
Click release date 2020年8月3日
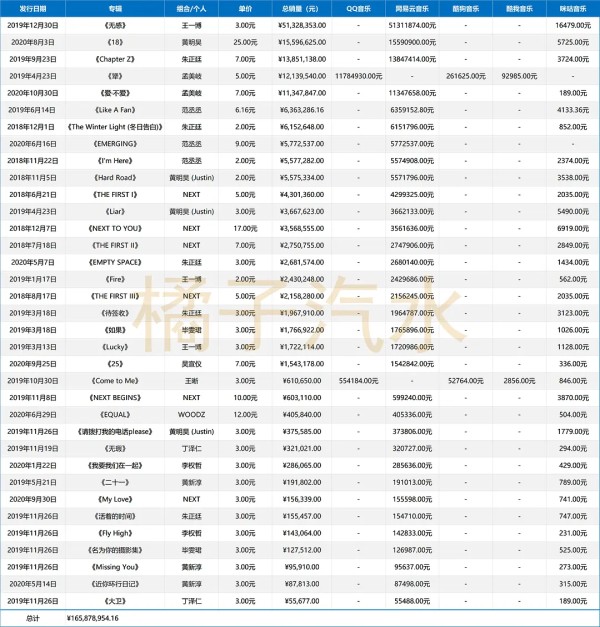(x=33, y=42)
